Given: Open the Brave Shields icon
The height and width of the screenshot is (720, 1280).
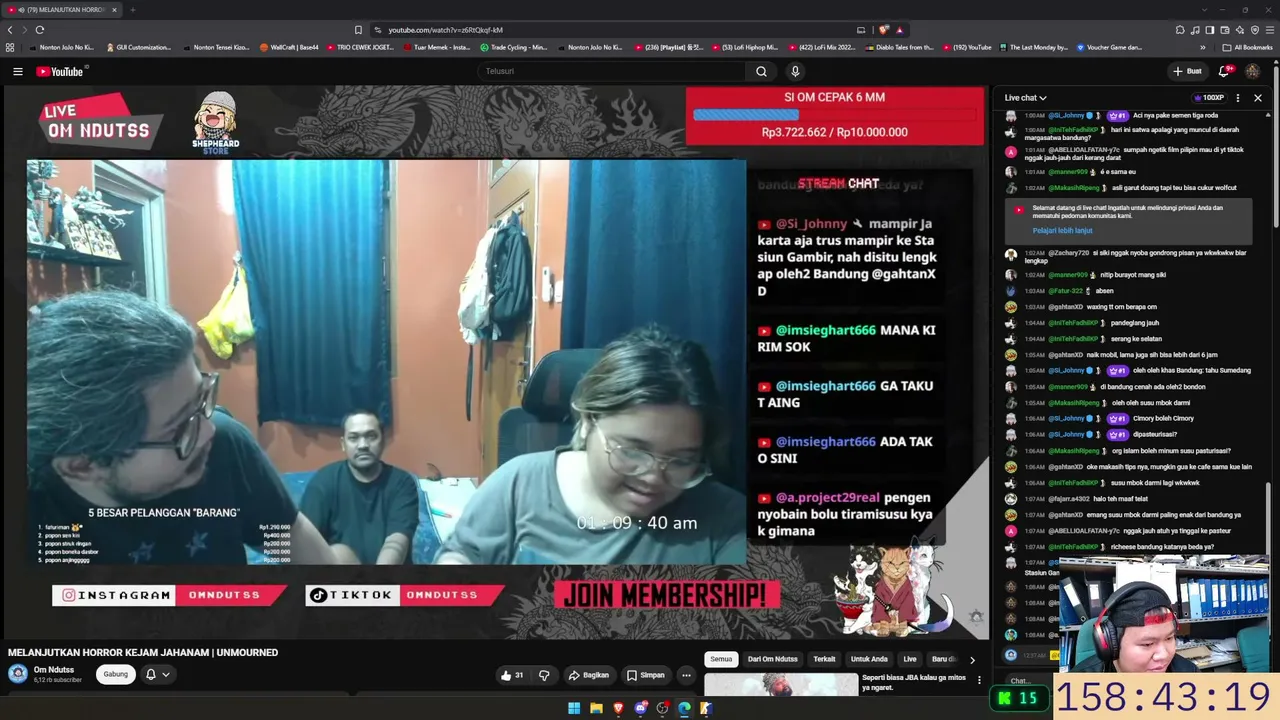Looking at the screenshot, I should point(883,30).
